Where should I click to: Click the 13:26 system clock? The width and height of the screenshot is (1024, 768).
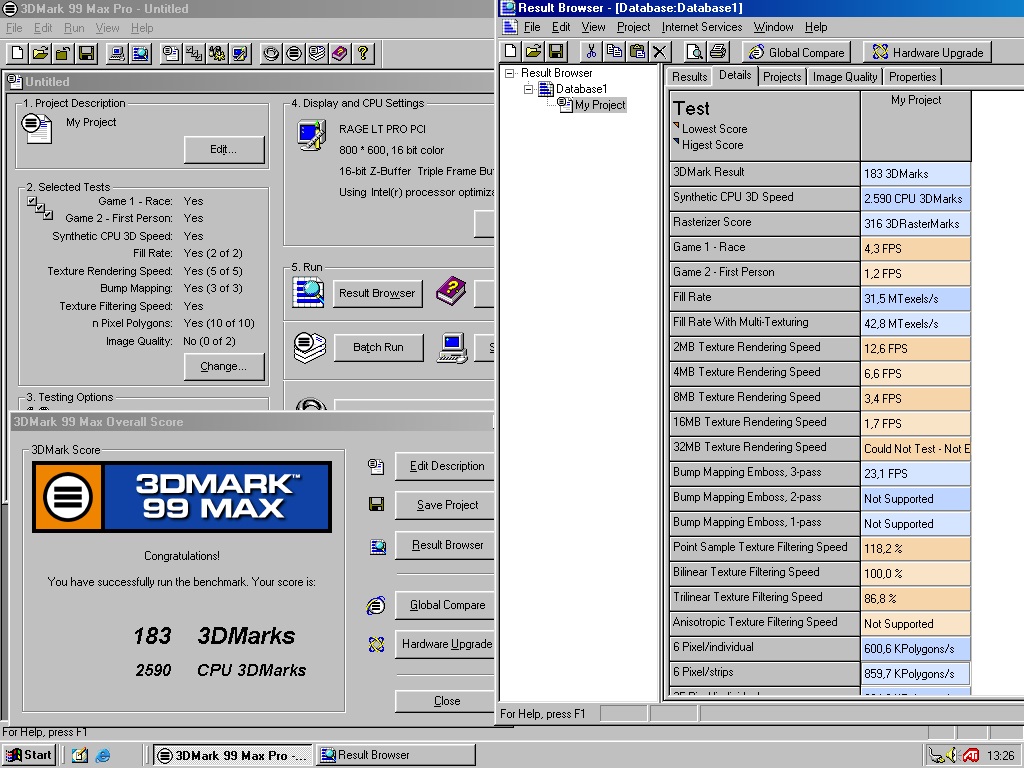pos(1000,756)
